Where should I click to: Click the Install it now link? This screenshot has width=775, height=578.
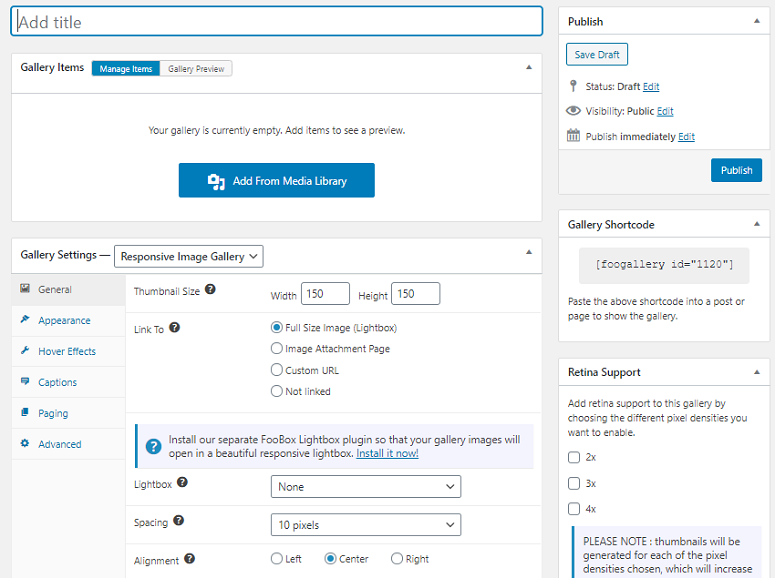pos(387,453)
